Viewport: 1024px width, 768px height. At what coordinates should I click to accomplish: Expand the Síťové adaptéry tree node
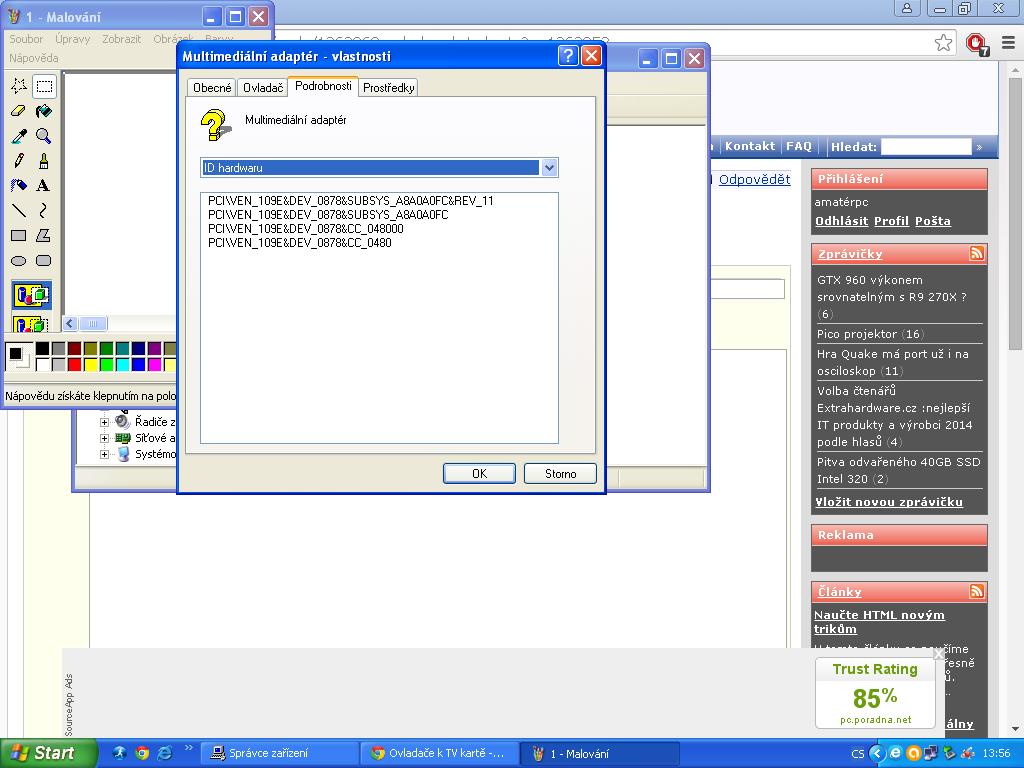tap(104, 438)
